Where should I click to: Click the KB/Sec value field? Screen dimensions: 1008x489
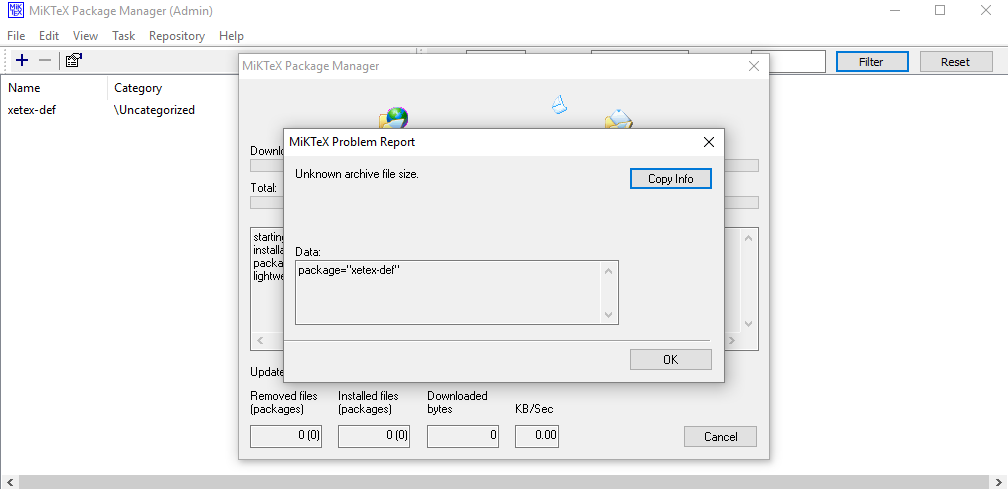[537, 436]
